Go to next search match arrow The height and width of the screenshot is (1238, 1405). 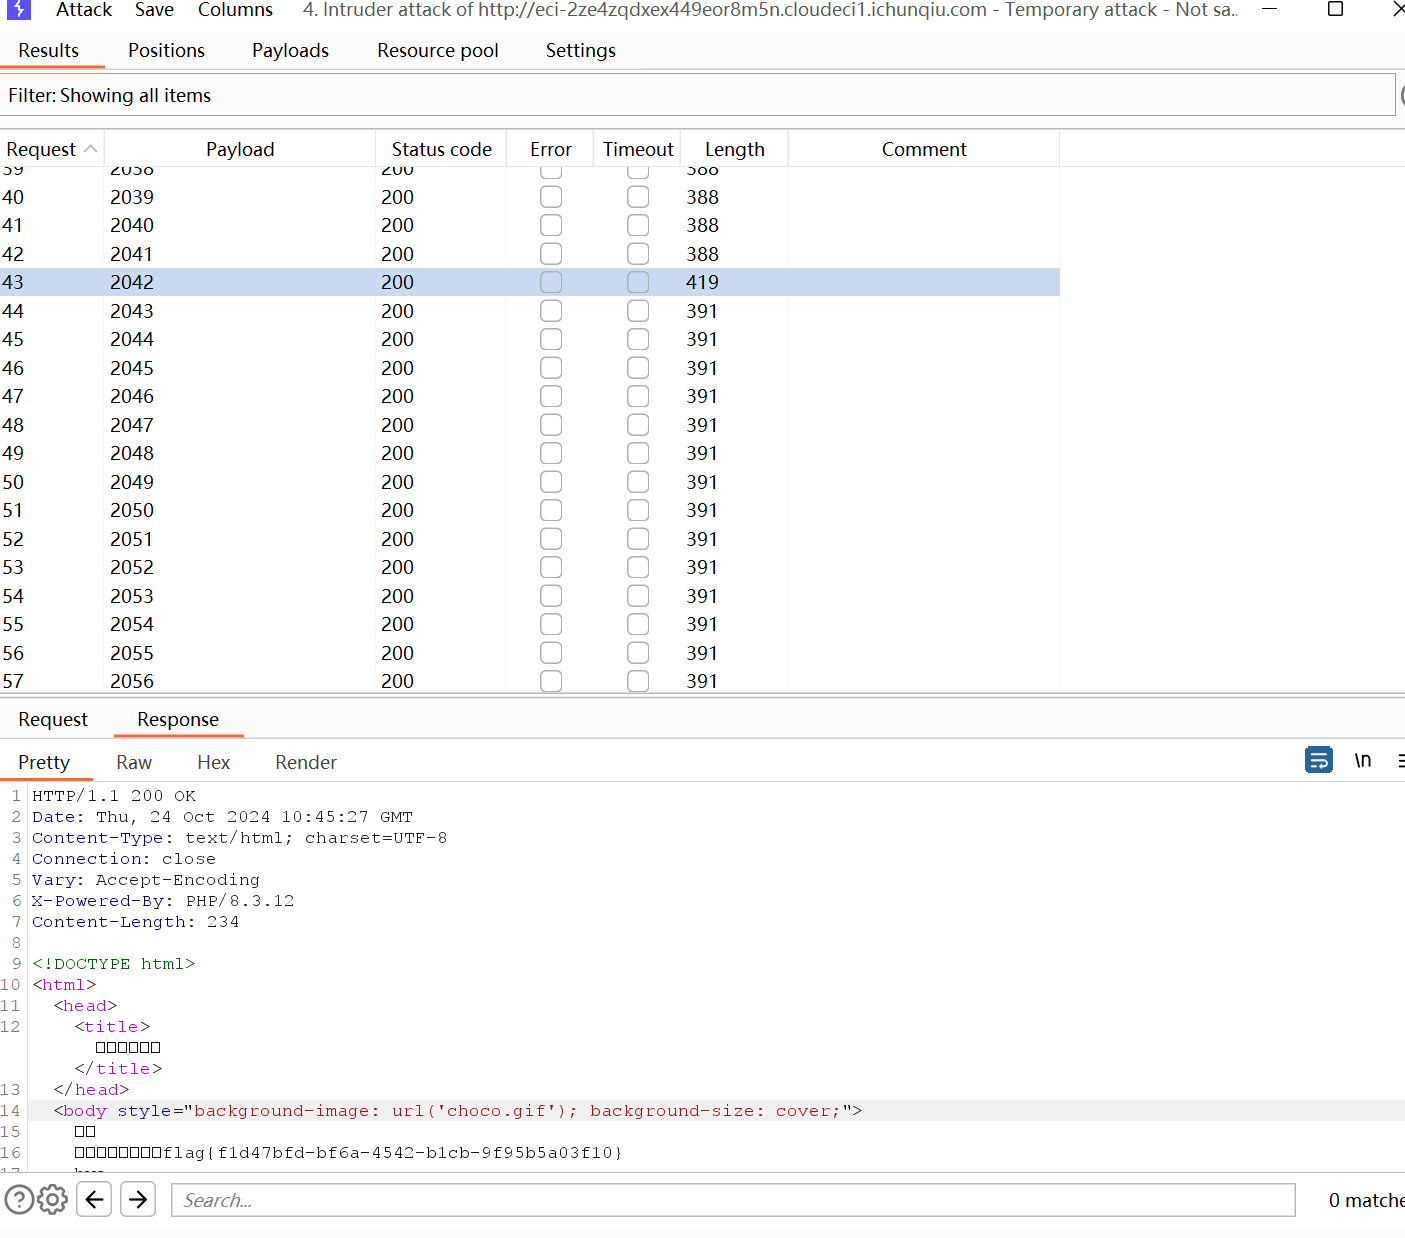pyautogui.click(x=138, y=1199)
